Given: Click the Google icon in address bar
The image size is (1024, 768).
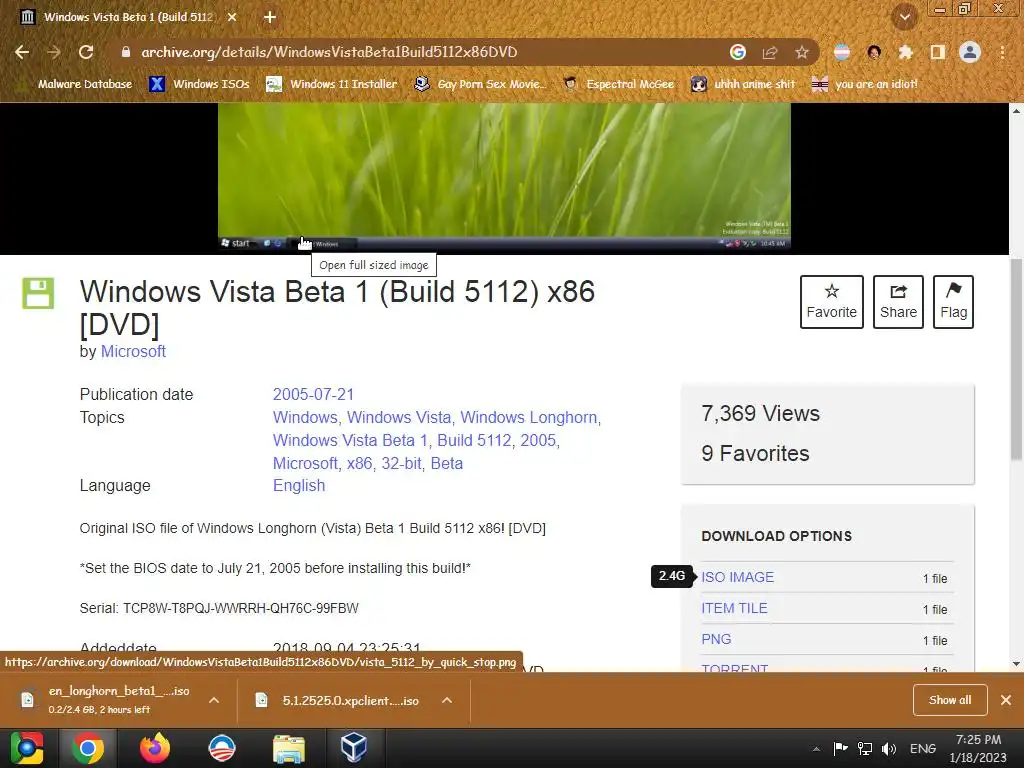Looking at the screenshot, I should coord(738,52).
